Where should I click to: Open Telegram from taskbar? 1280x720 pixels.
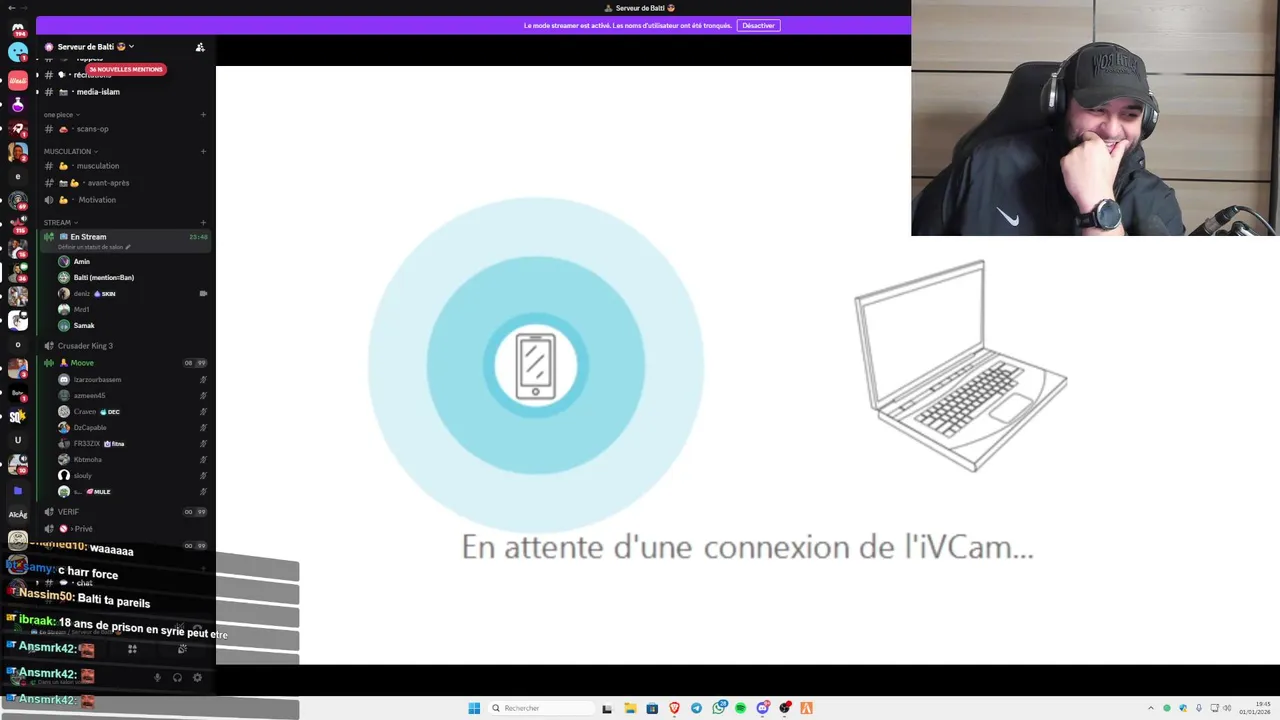click(696, 708)
